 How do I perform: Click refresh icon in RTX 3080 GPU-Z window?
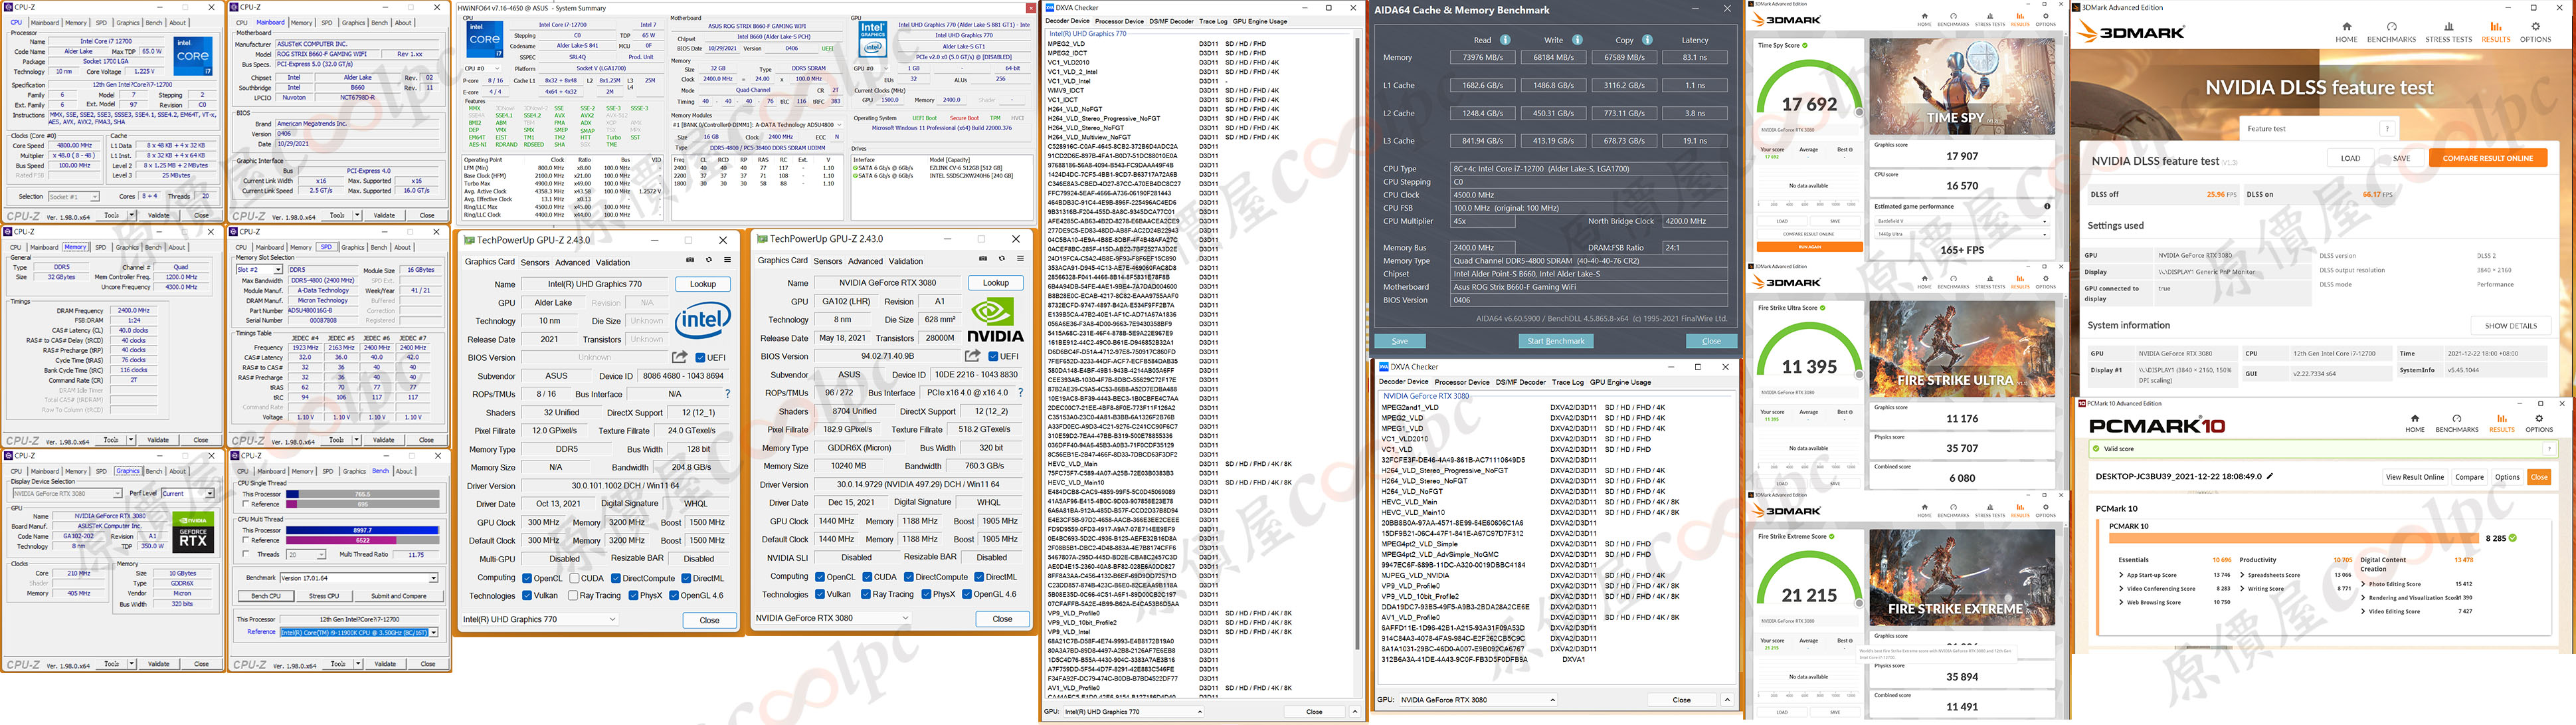1002,259
